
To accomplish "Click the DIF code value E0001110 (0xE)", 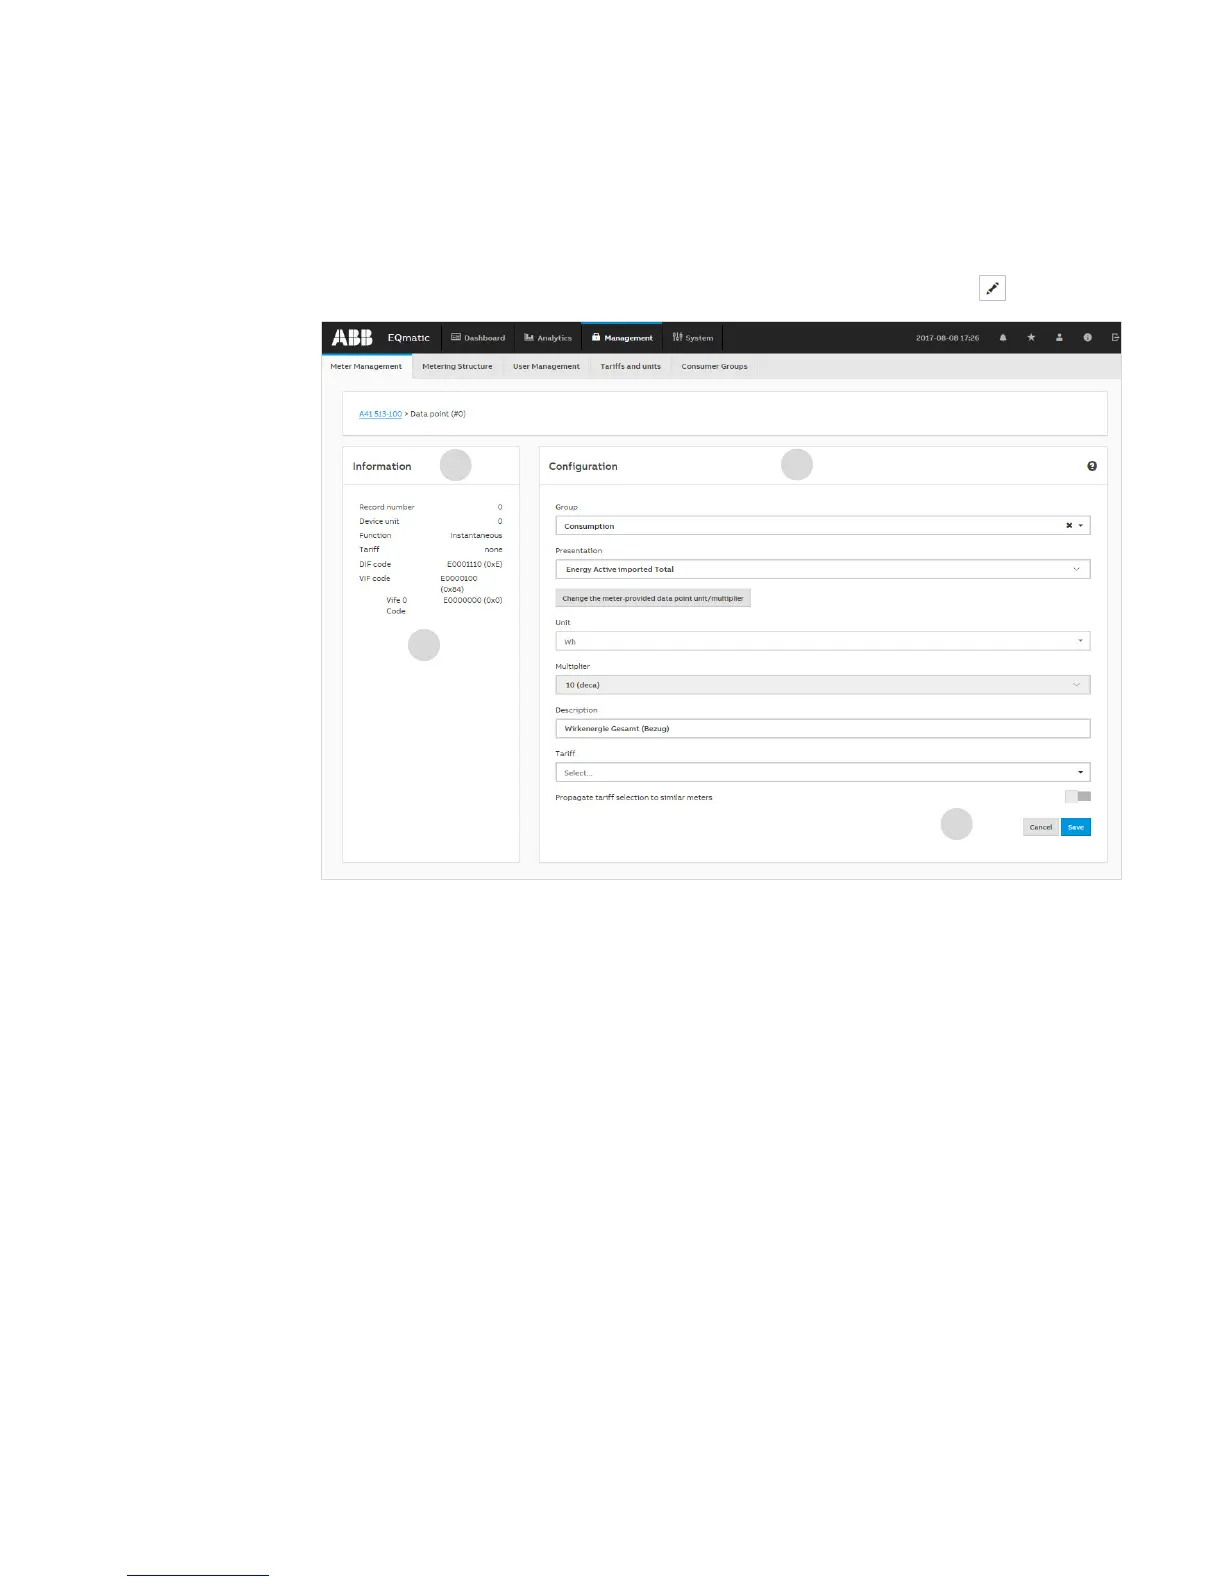I will [x=474, y=564].
